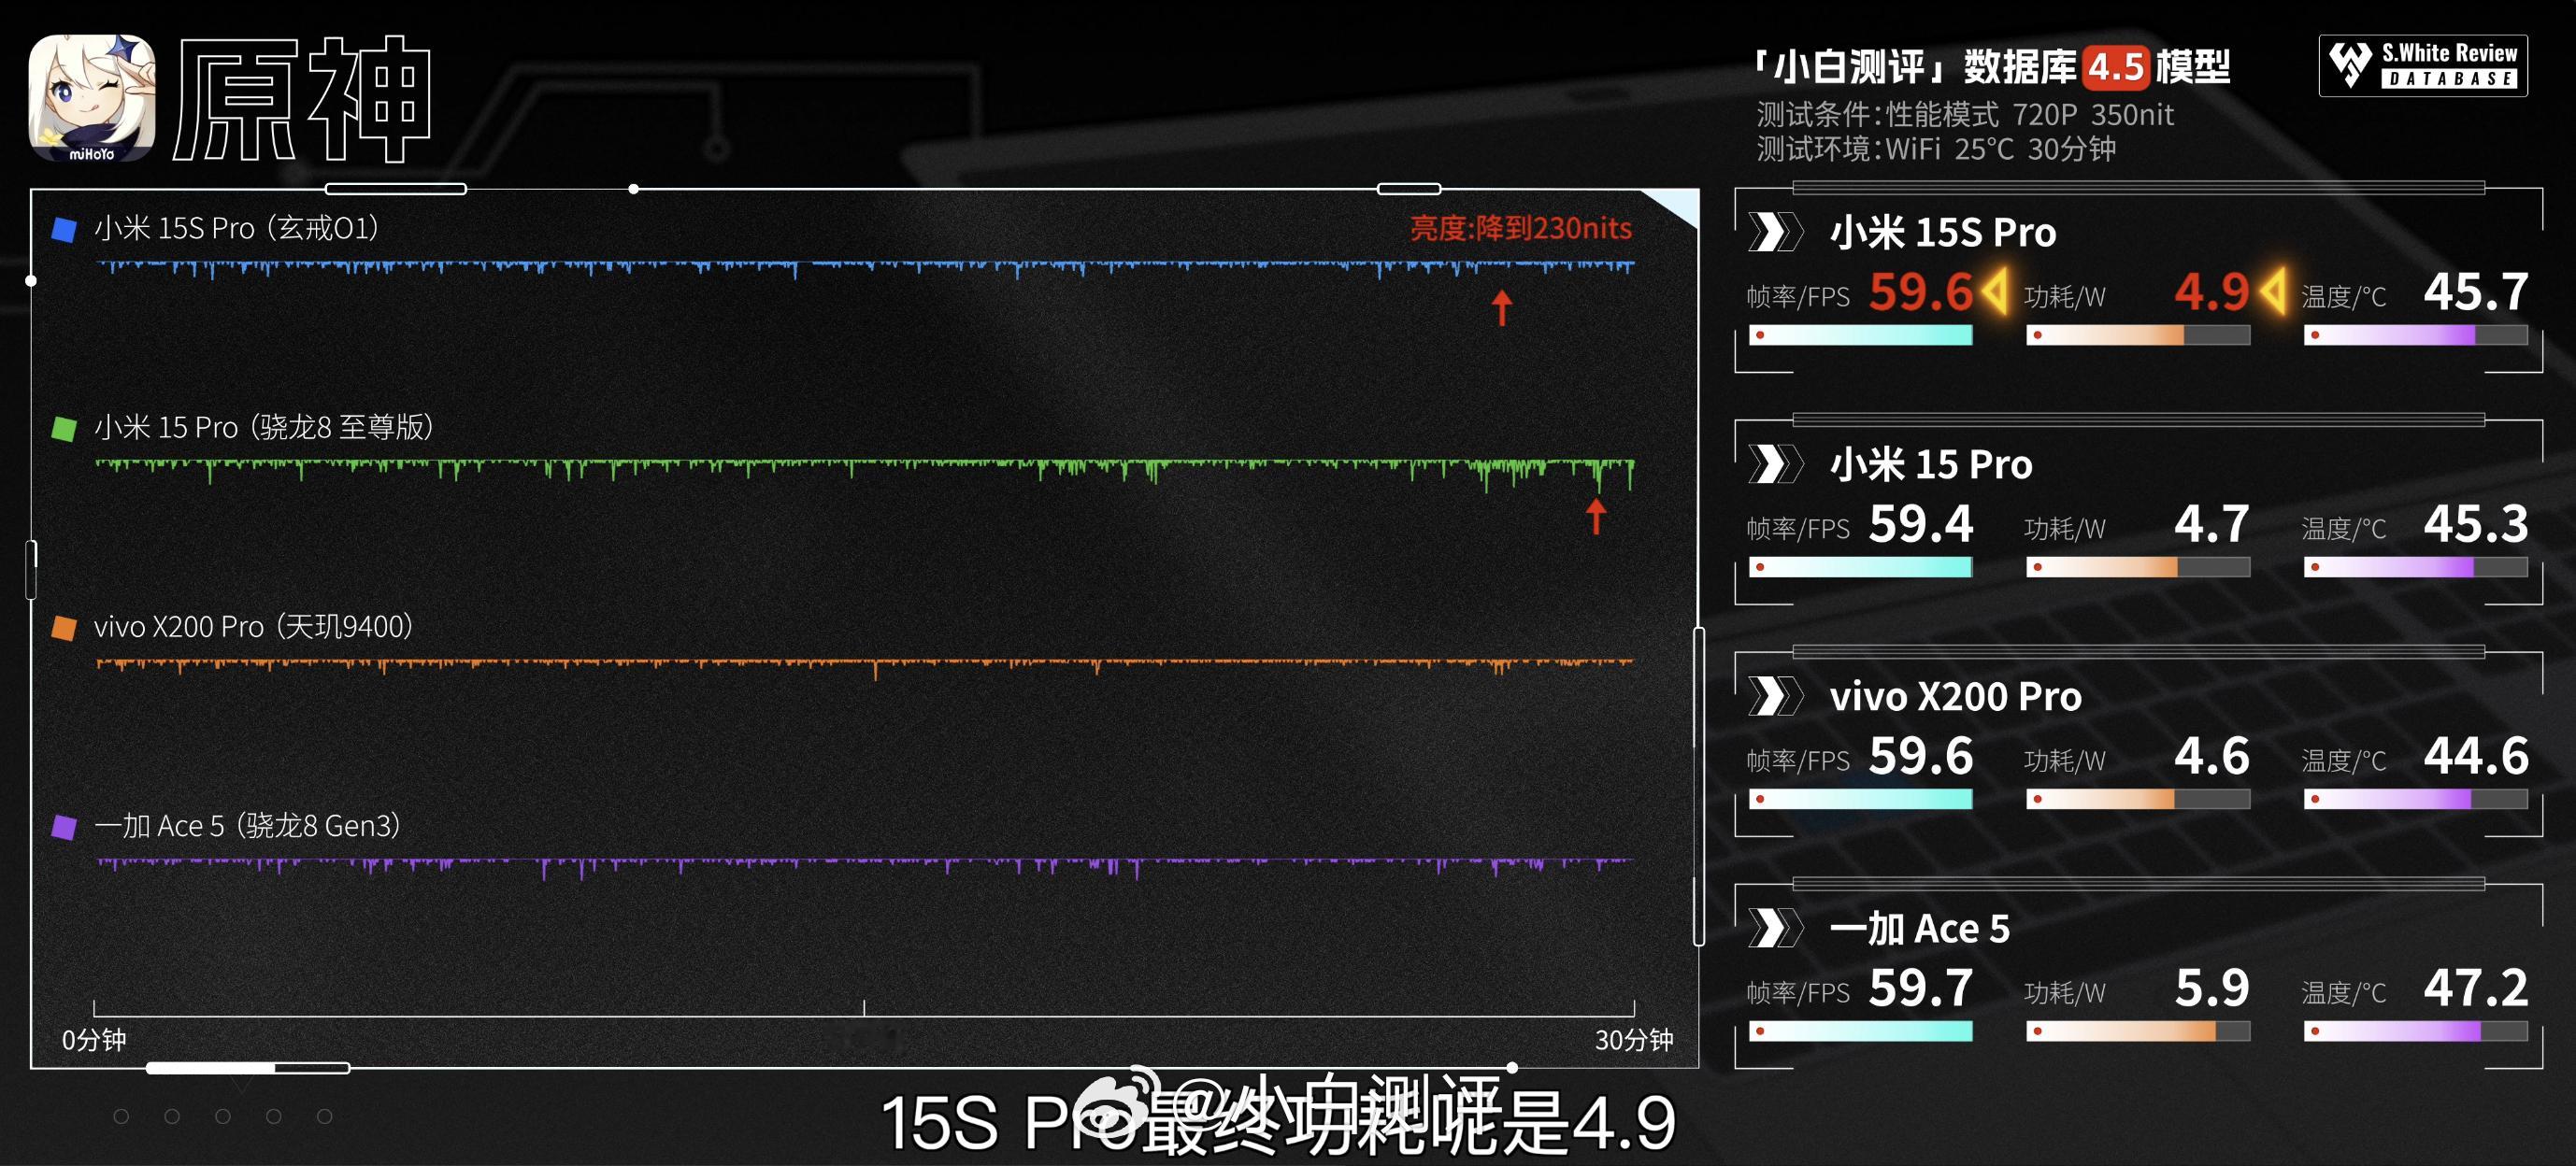
Task: Click the 小米 15S Pro FPS progress bar
Action: (1860, 335)
